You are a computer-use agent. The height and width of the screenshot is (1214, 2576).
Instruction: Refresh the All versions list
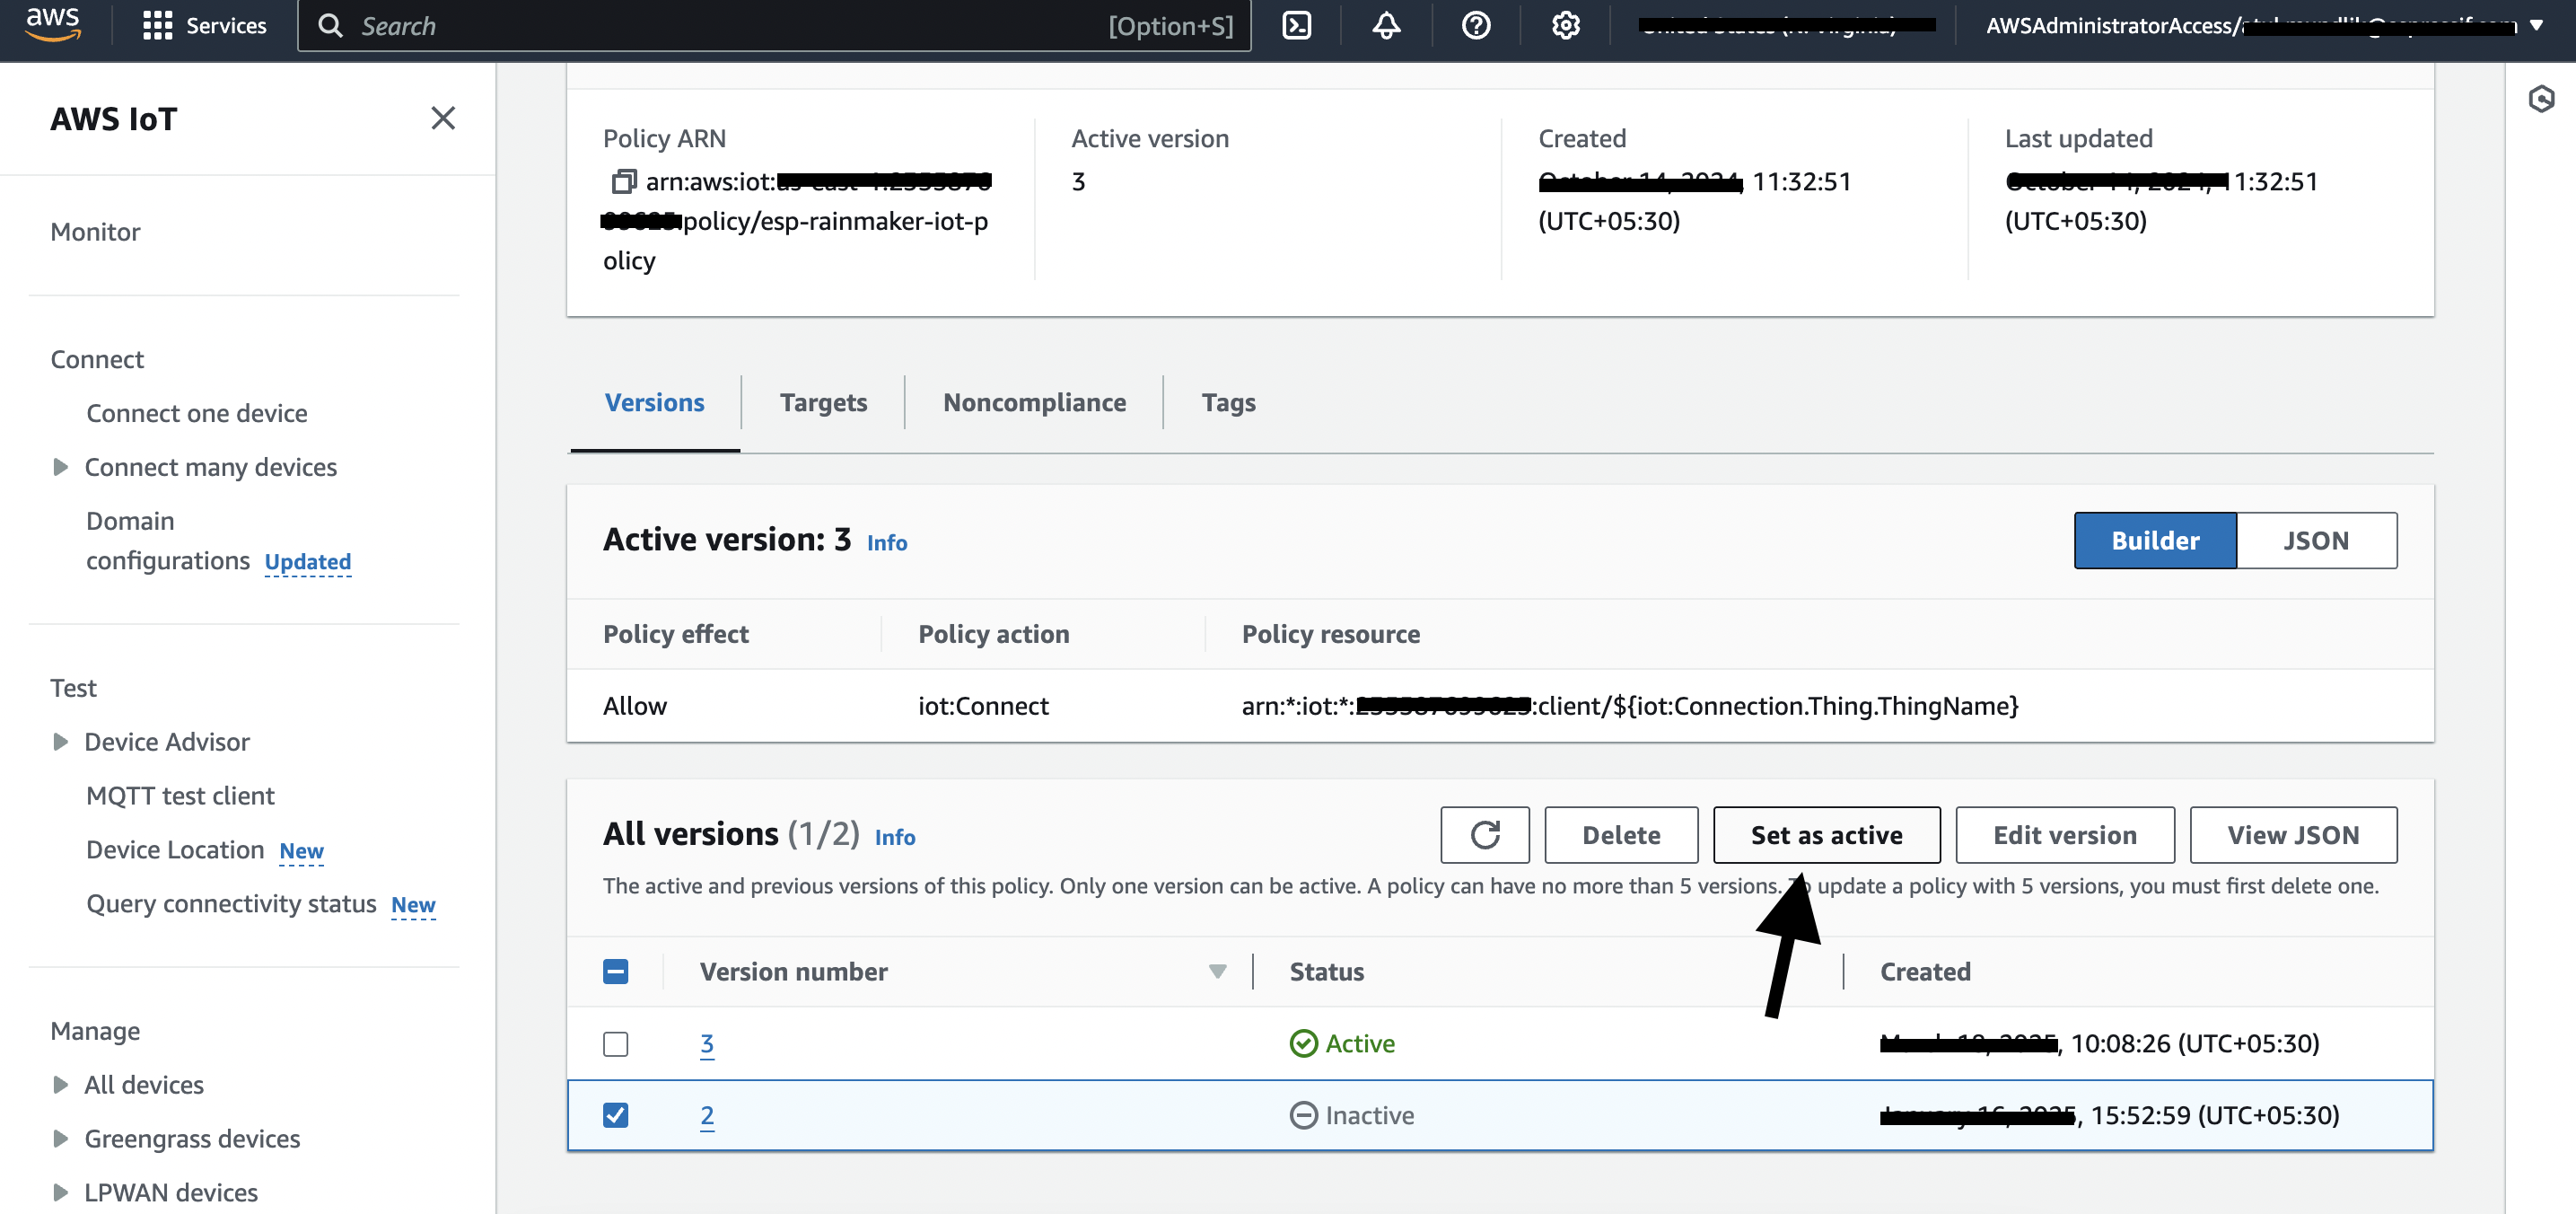point(1484,834)
